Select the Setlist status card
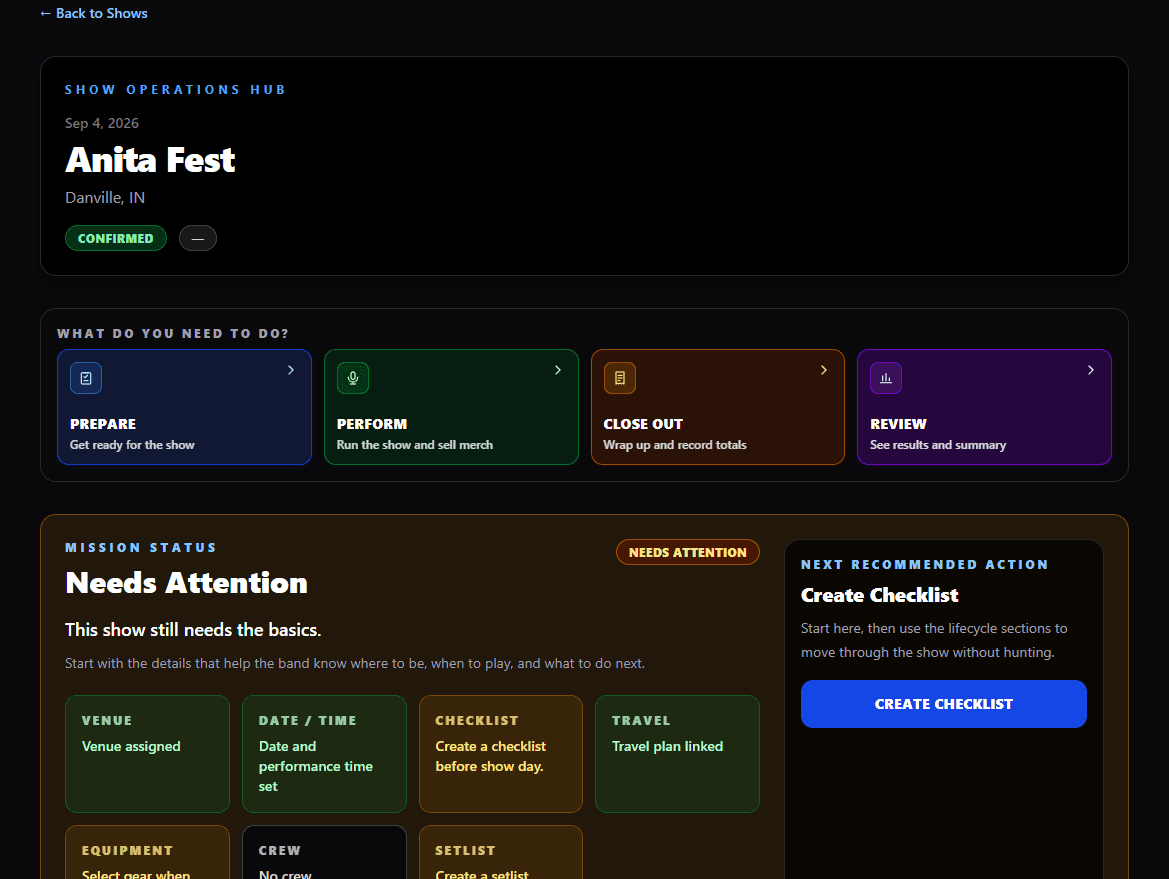 point(501,852)
